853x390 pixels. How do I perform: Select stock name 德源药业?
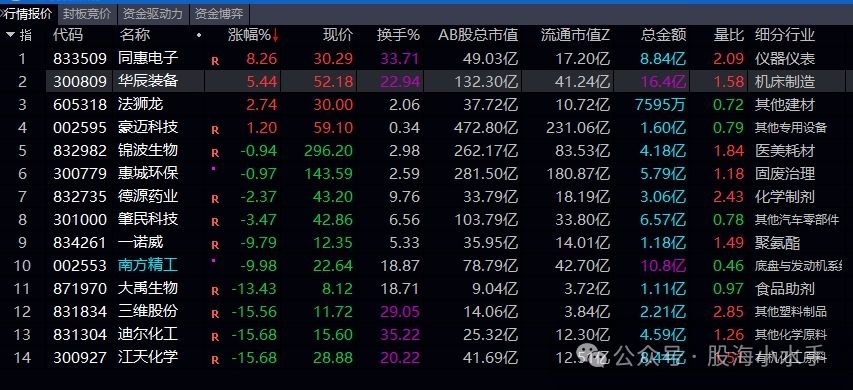[148, 196]
